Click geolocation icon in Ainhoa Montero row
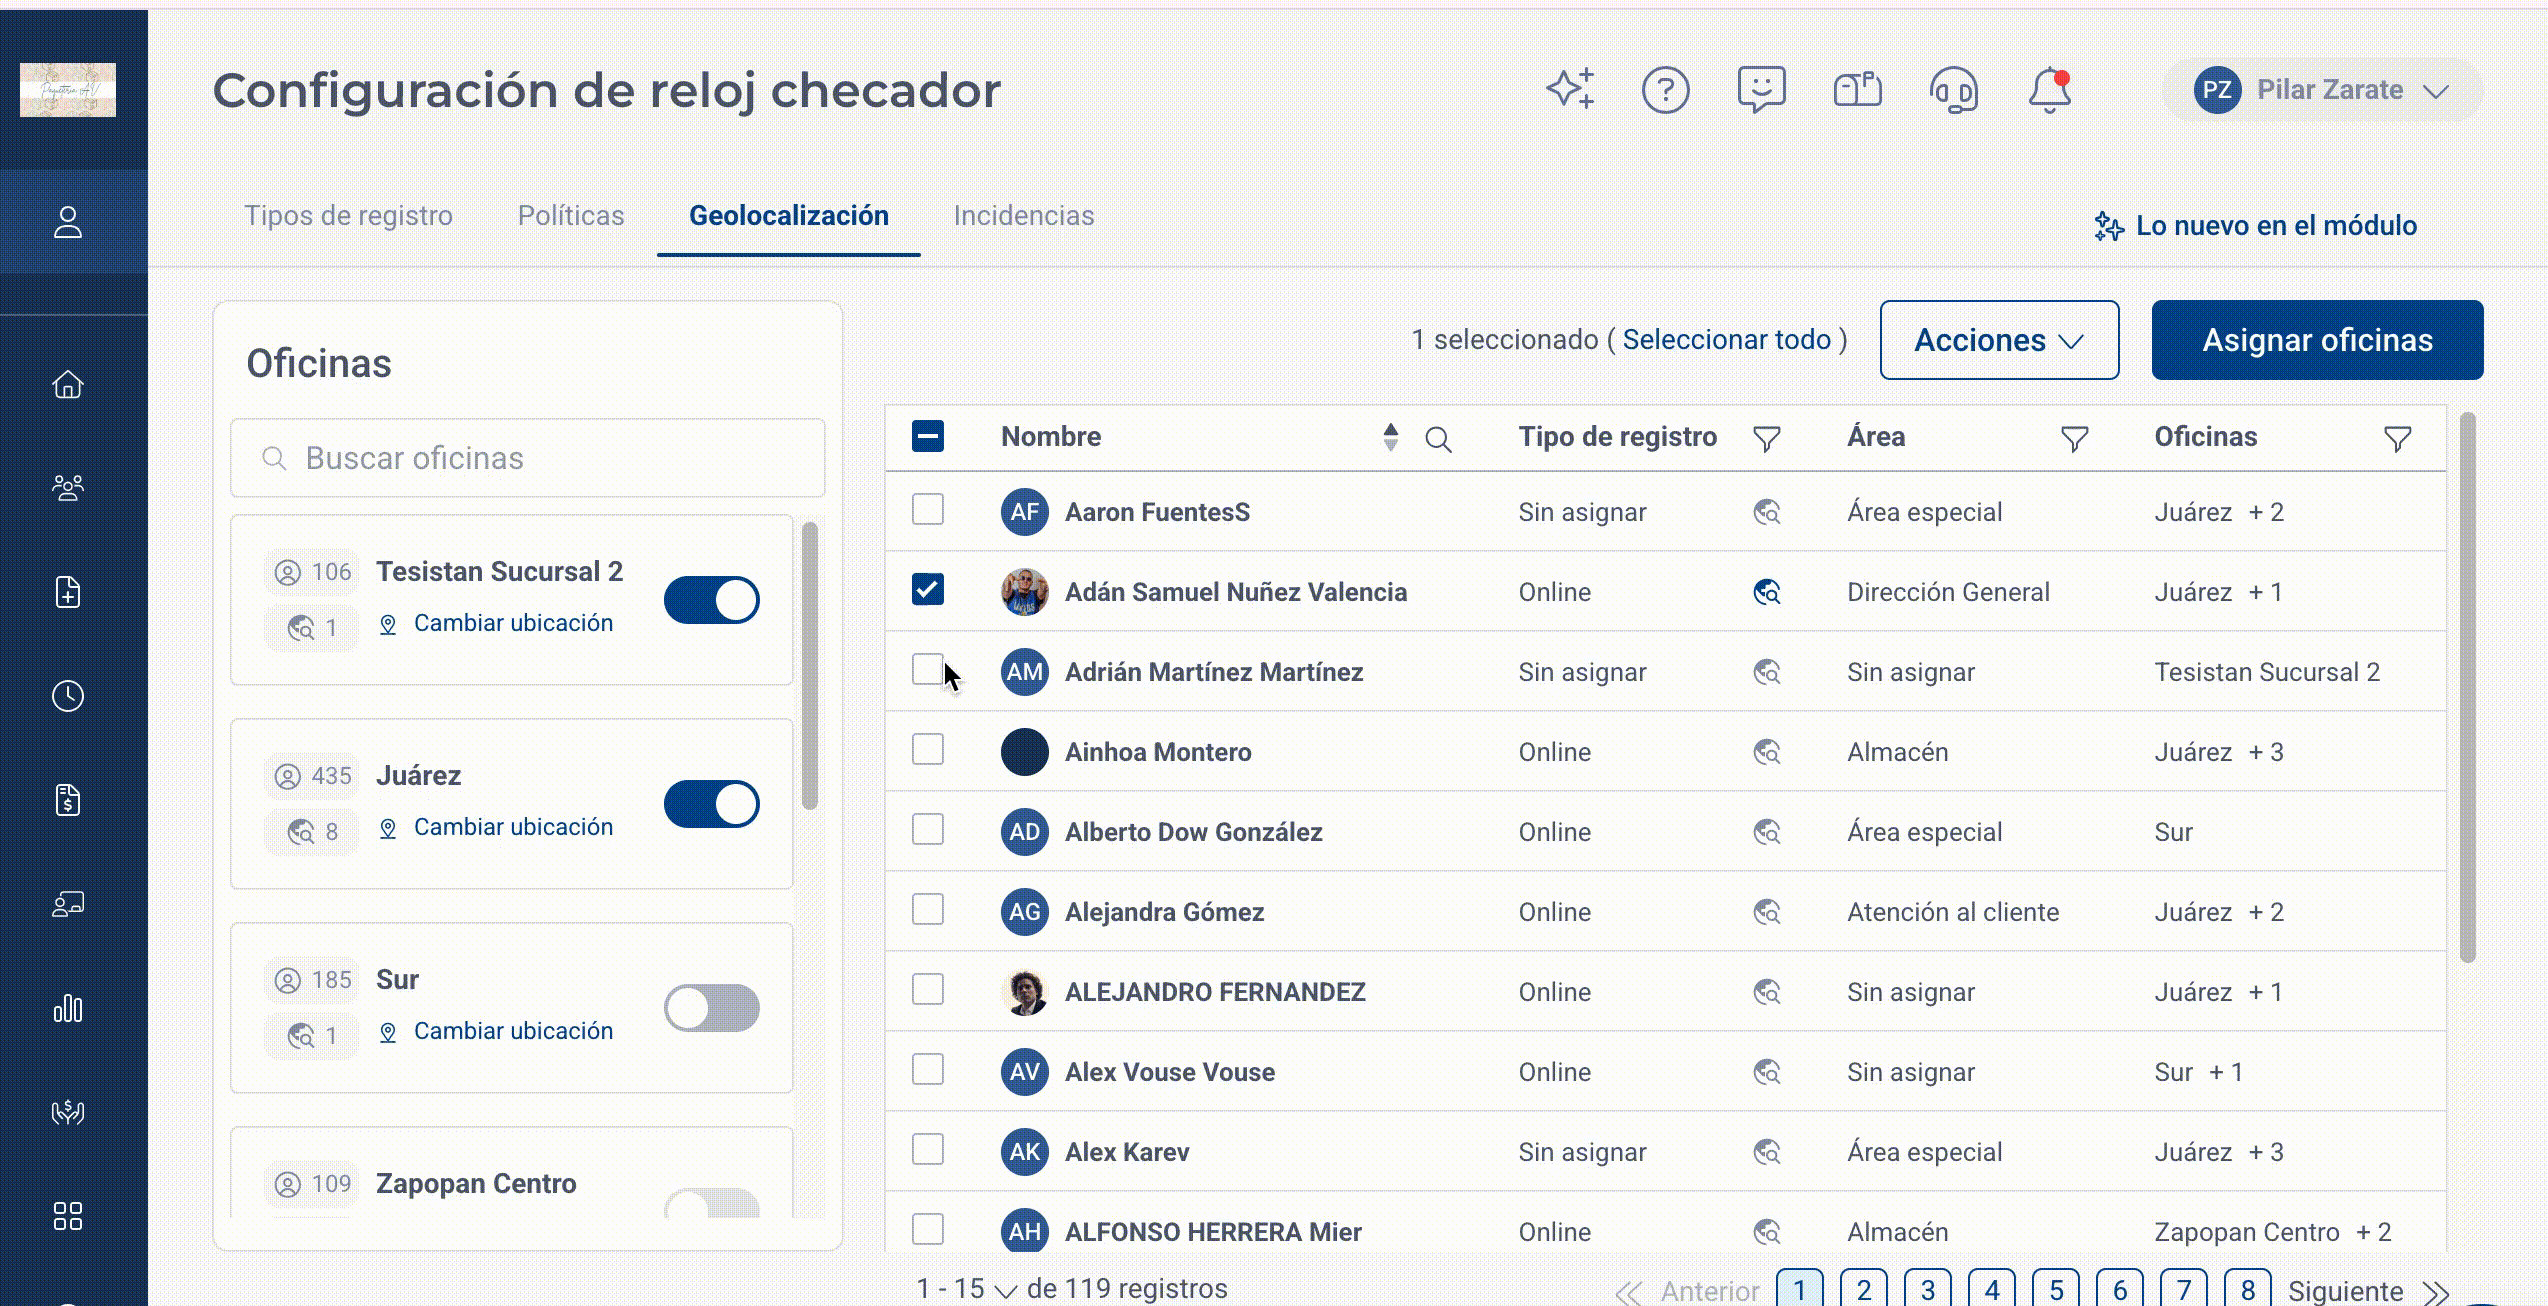 [1767, 752]
